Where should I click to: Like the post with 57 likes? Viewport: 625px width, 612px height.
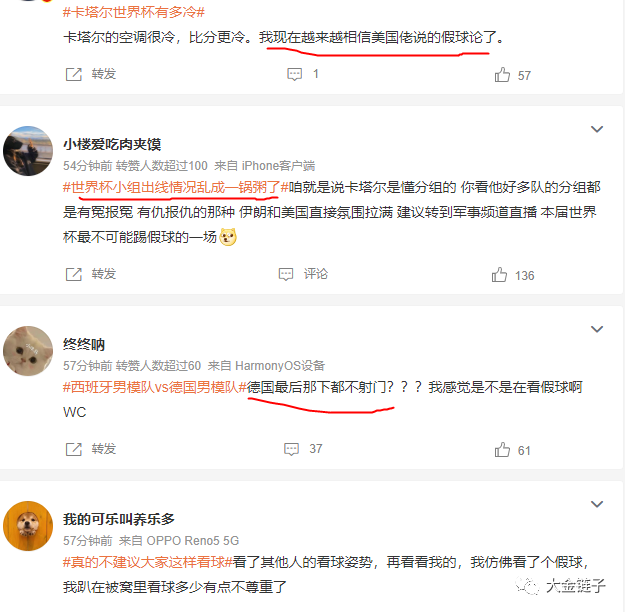coord(502,75)
